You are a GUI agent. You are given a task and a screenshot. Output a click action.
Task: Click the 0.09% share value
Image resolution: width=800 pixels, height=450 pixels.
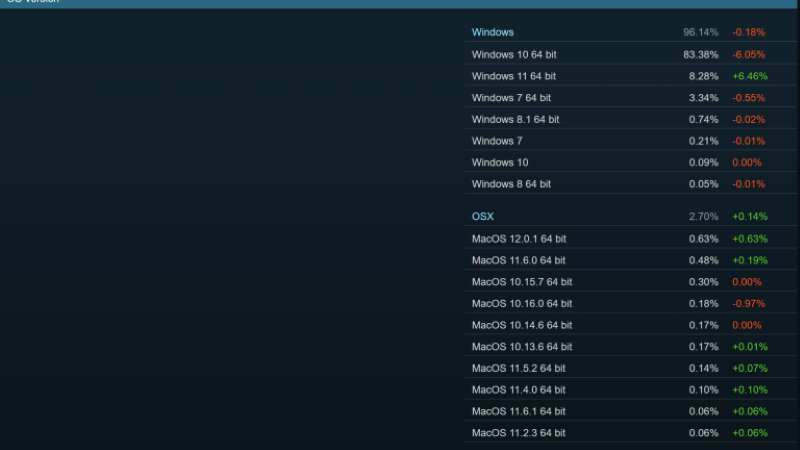[x=704, y=163]
